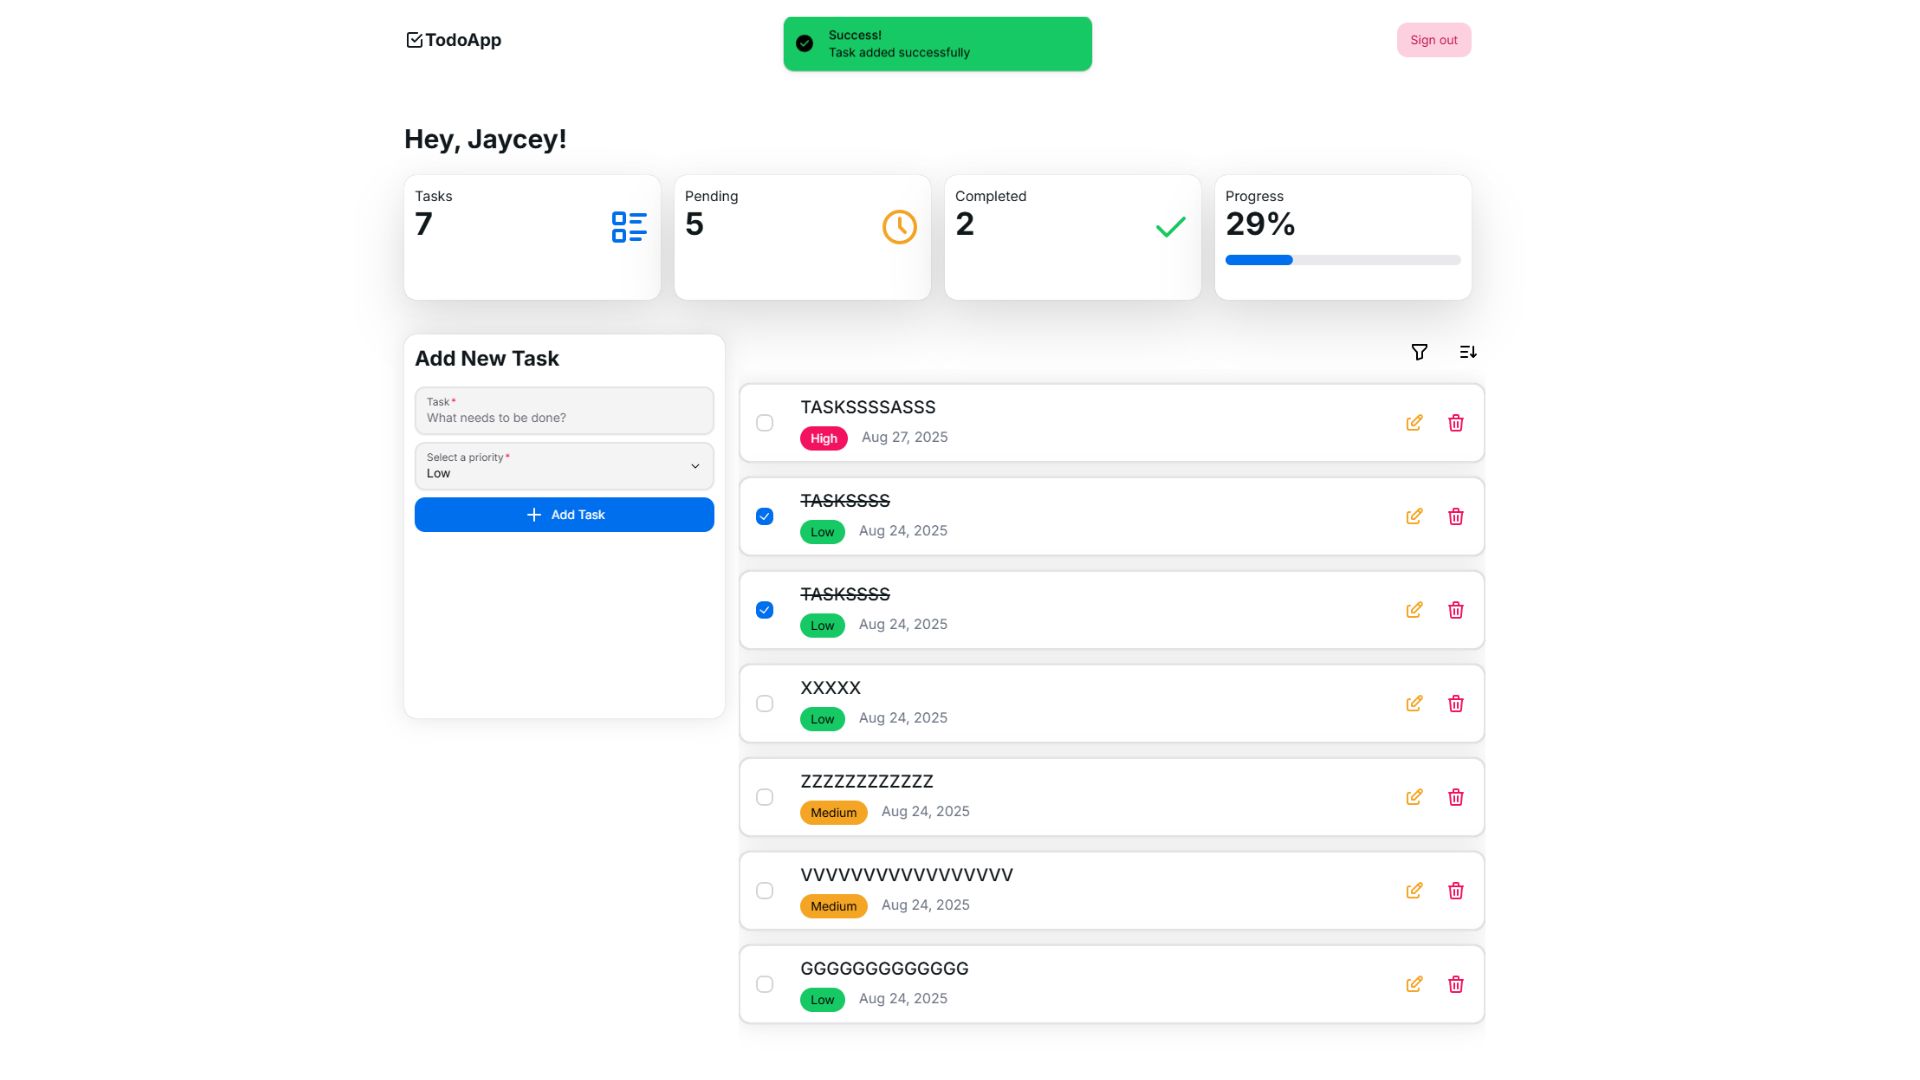Check the ZZZZZZZZZZZZ task checkbox

765,797
